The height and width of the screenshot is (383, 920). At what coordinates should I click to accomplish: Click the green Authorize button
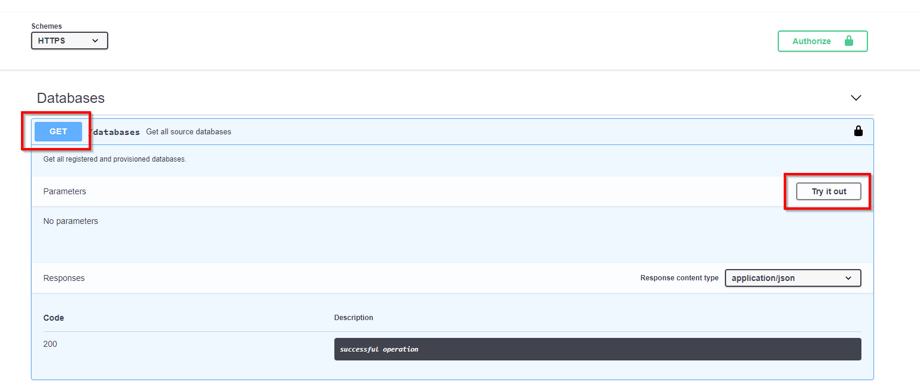pyautogui.click(x=823, y=41)
